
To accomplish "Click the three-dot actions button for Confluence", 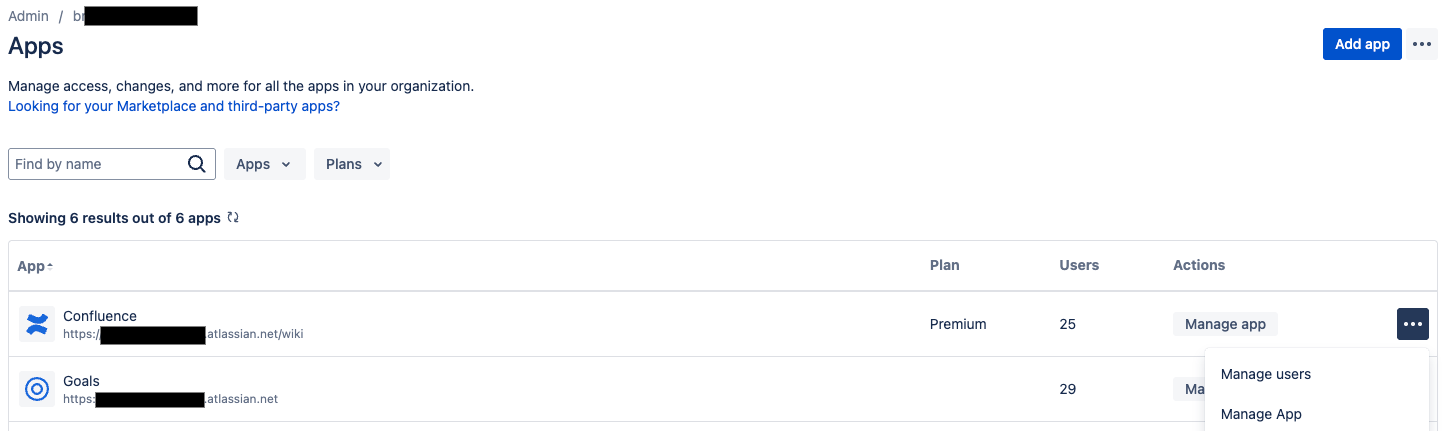I will point(1412,324).
